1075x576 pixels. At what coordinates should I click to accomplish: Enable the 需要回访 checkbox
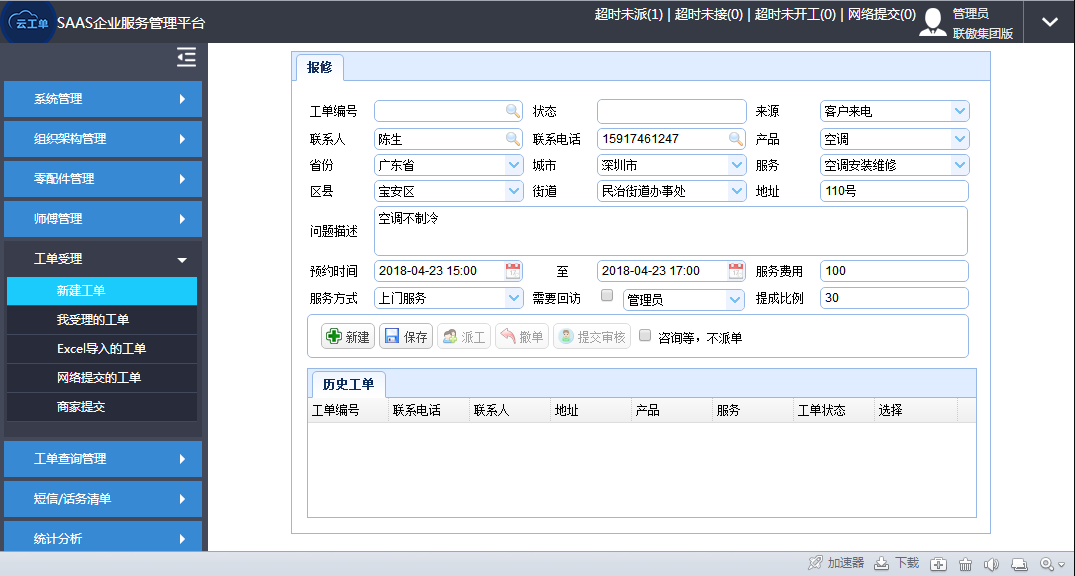point(606,296)
